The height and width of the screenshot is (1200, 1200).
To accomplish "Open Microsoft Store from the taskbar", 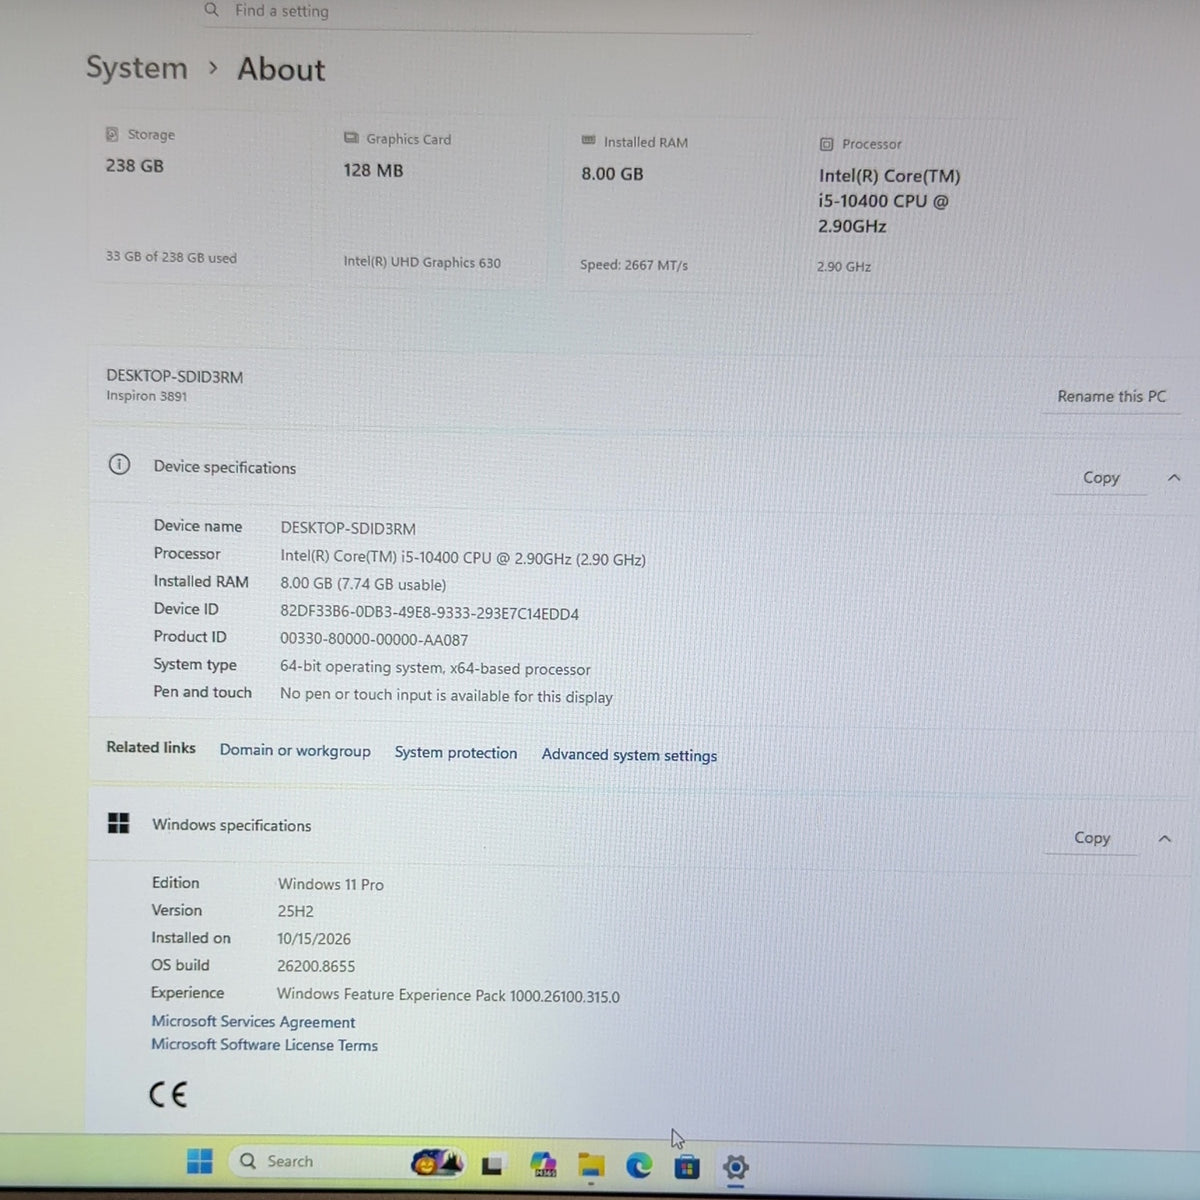I will (687, 1166).
